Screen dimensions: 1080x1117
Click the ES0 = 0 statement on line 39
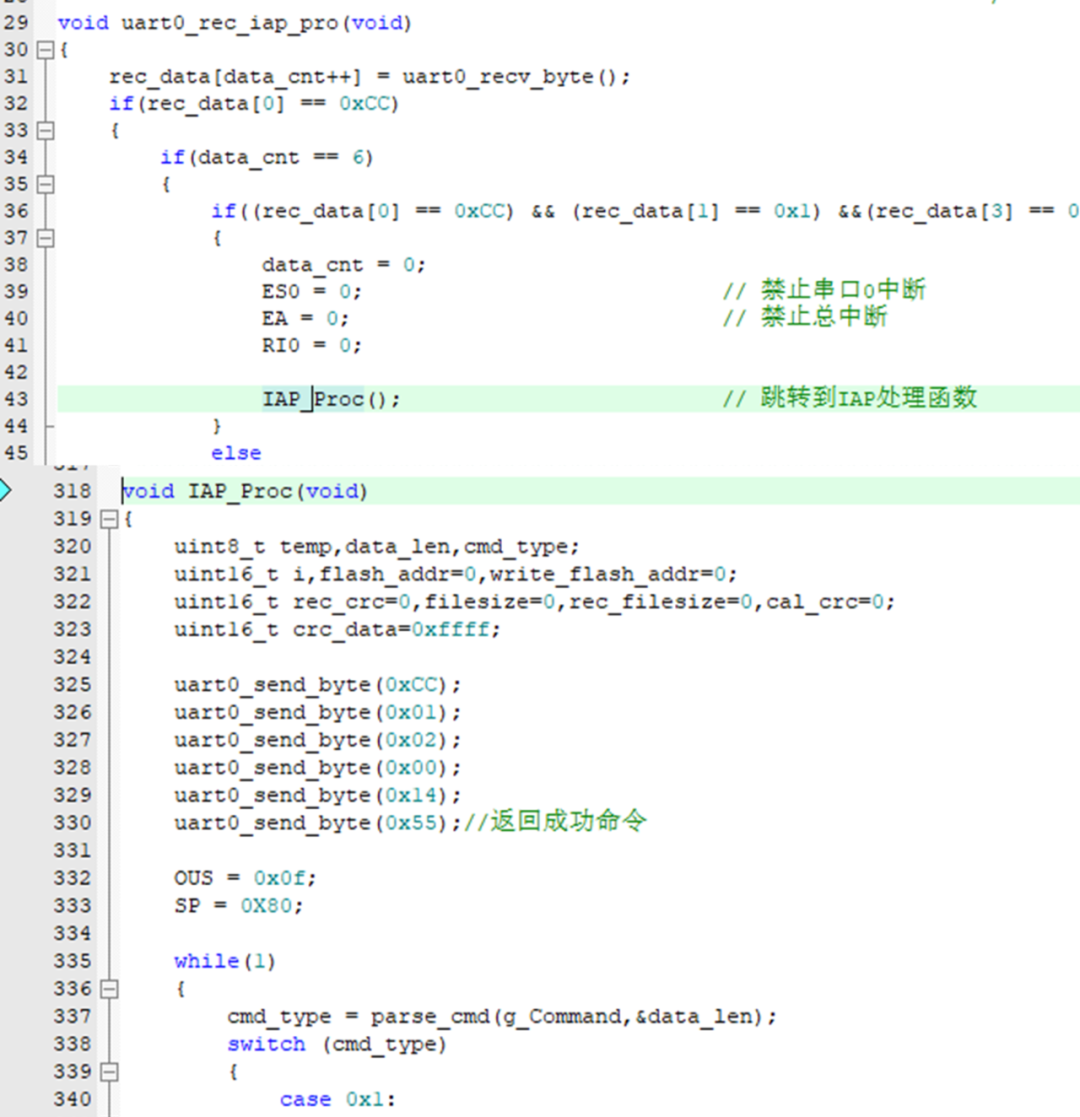[x=311, y=291]
